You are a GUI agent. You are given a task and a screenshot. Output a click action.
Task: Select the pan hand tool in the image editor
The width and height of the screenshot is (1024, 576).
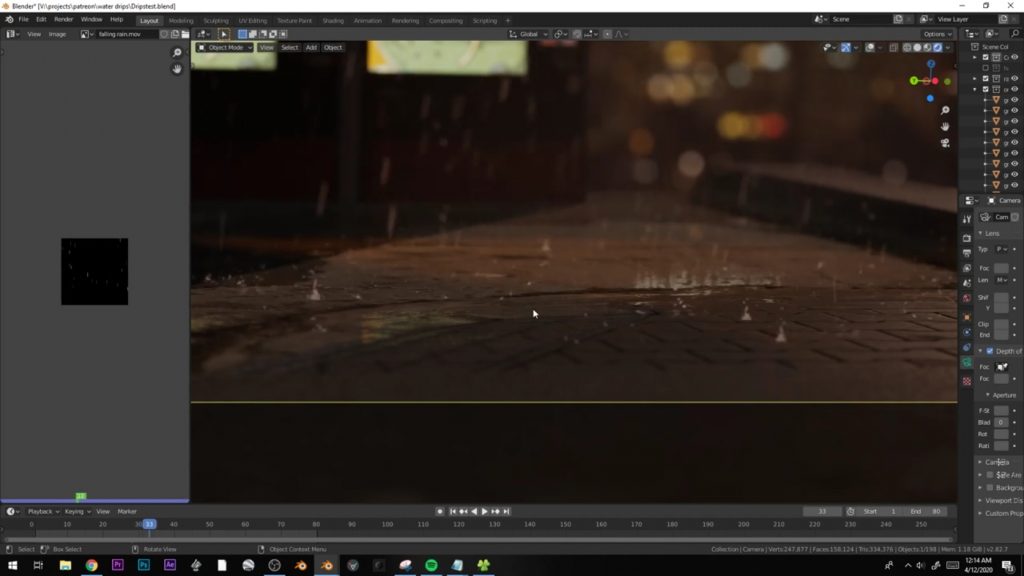pyautogui.click(x=176, y=69)
